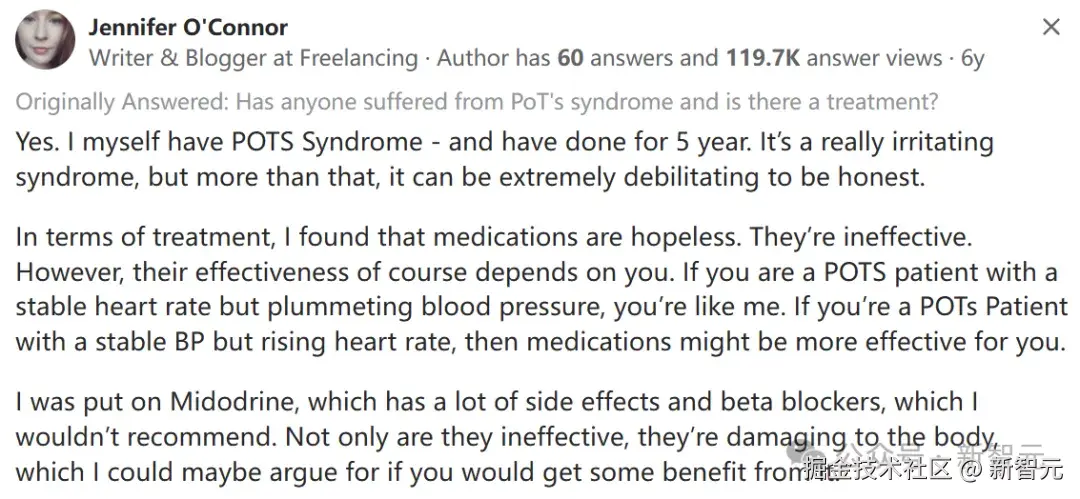Click the Originally Answered label
This screenshot has width=1080, height=499.
(x=122, y=102)
